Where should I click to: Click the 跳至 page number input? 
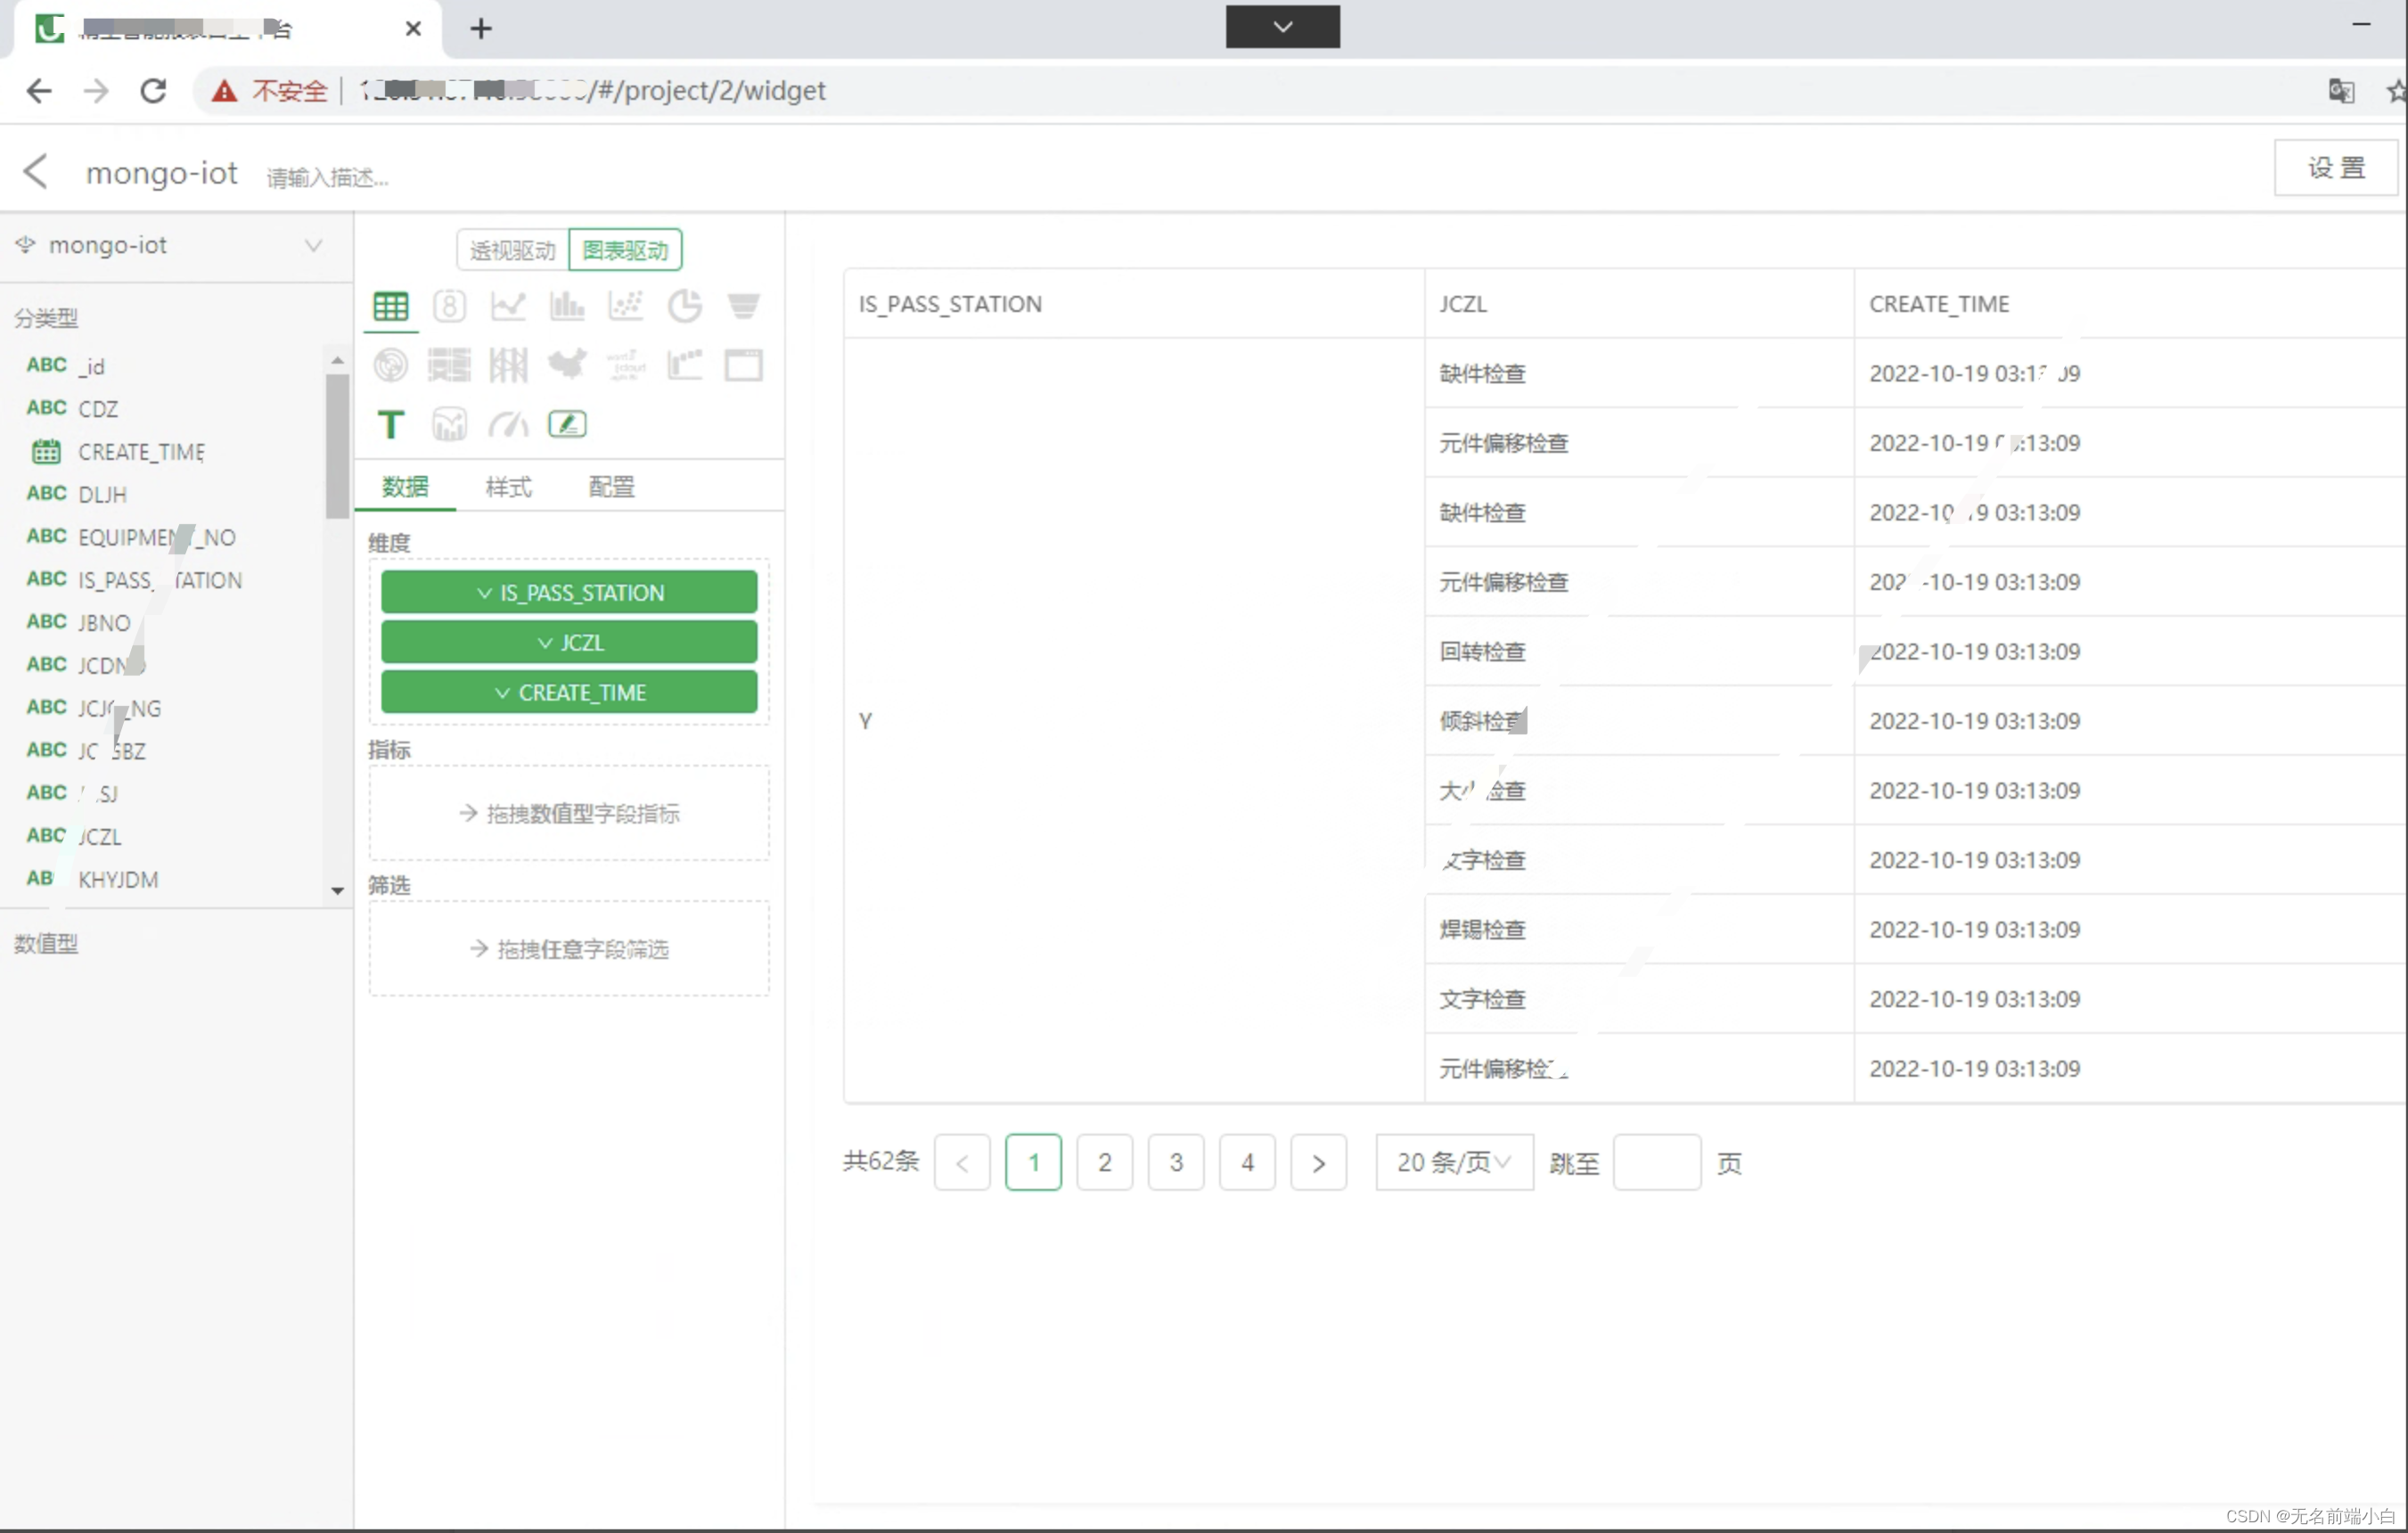coord(1656,1162)
